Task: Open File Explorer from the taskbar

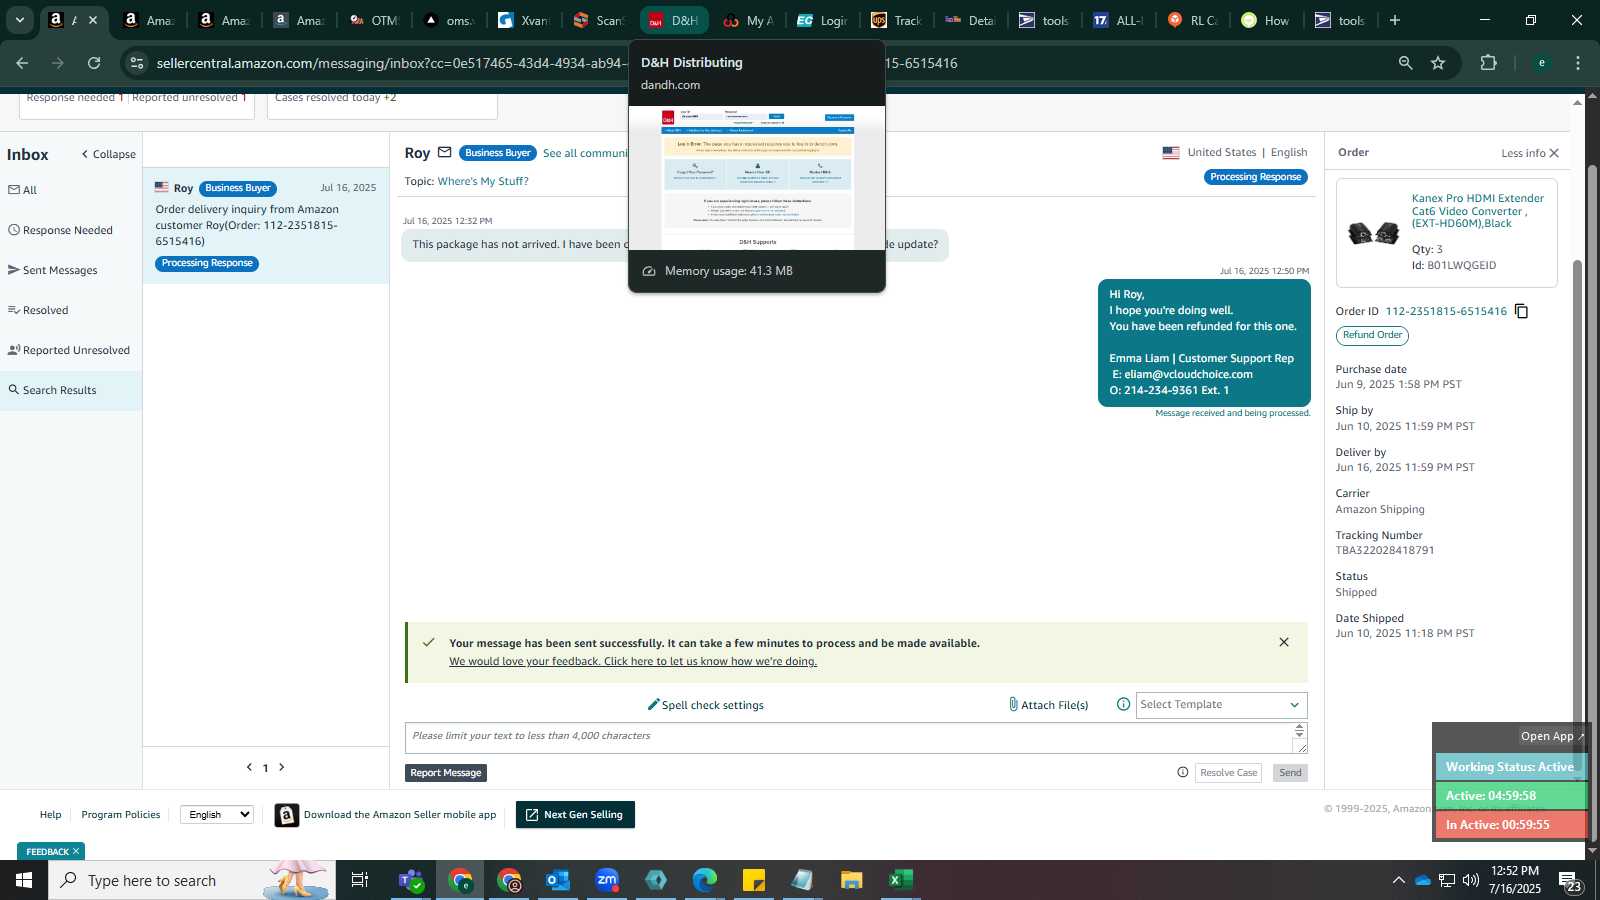Action: tap(852, 880)
